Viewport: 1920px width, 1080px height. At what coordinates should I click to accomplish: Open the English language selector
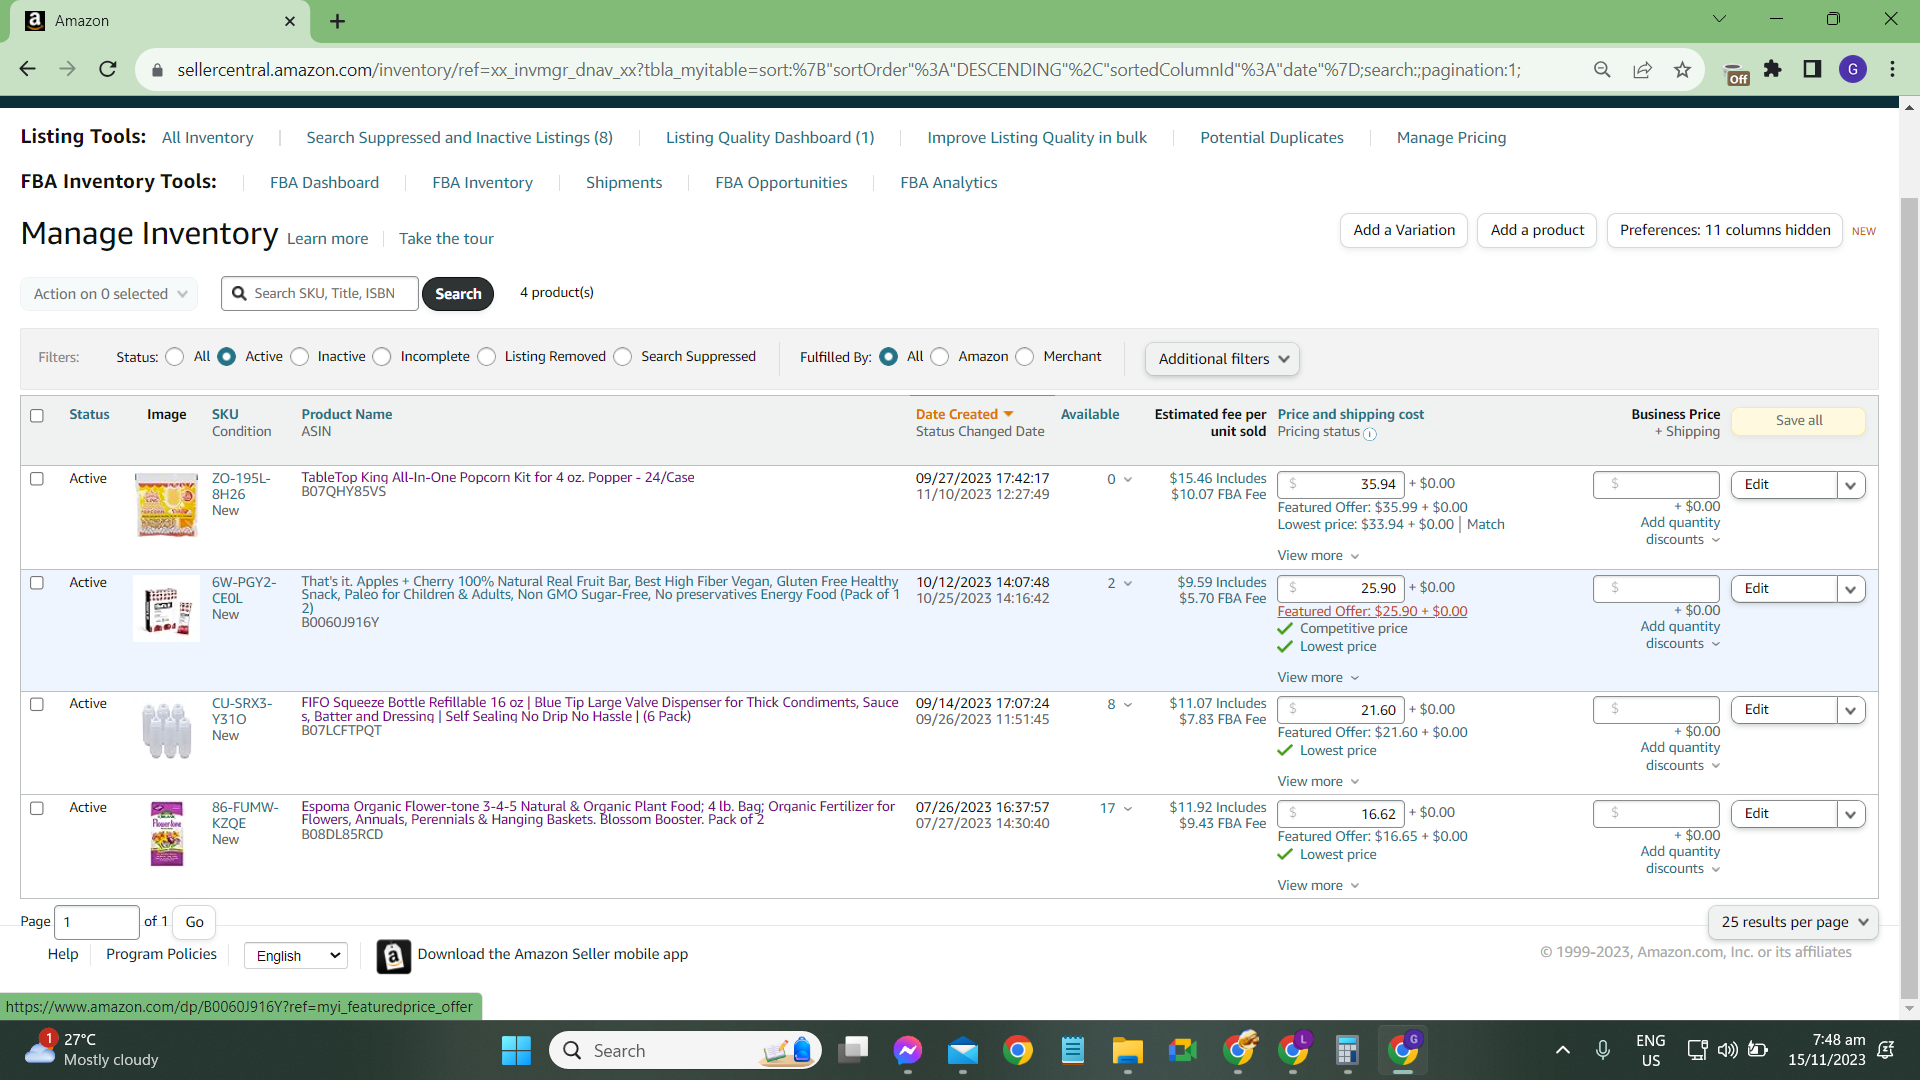(296, 956)
